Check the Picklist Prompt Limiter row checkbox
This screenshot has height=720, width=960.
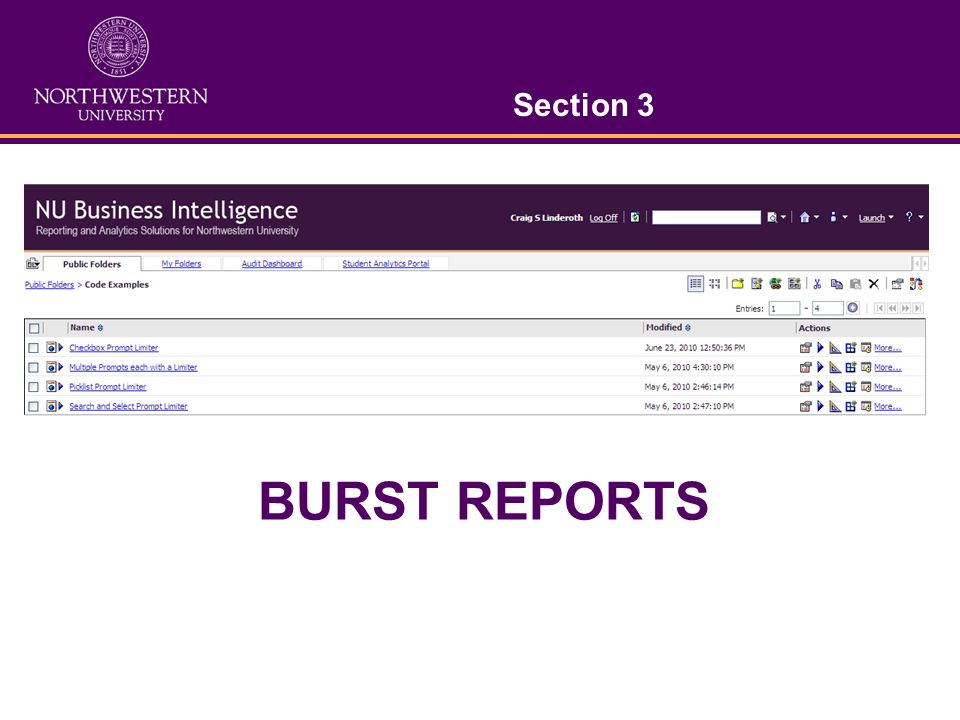click(x=34, y=387)
